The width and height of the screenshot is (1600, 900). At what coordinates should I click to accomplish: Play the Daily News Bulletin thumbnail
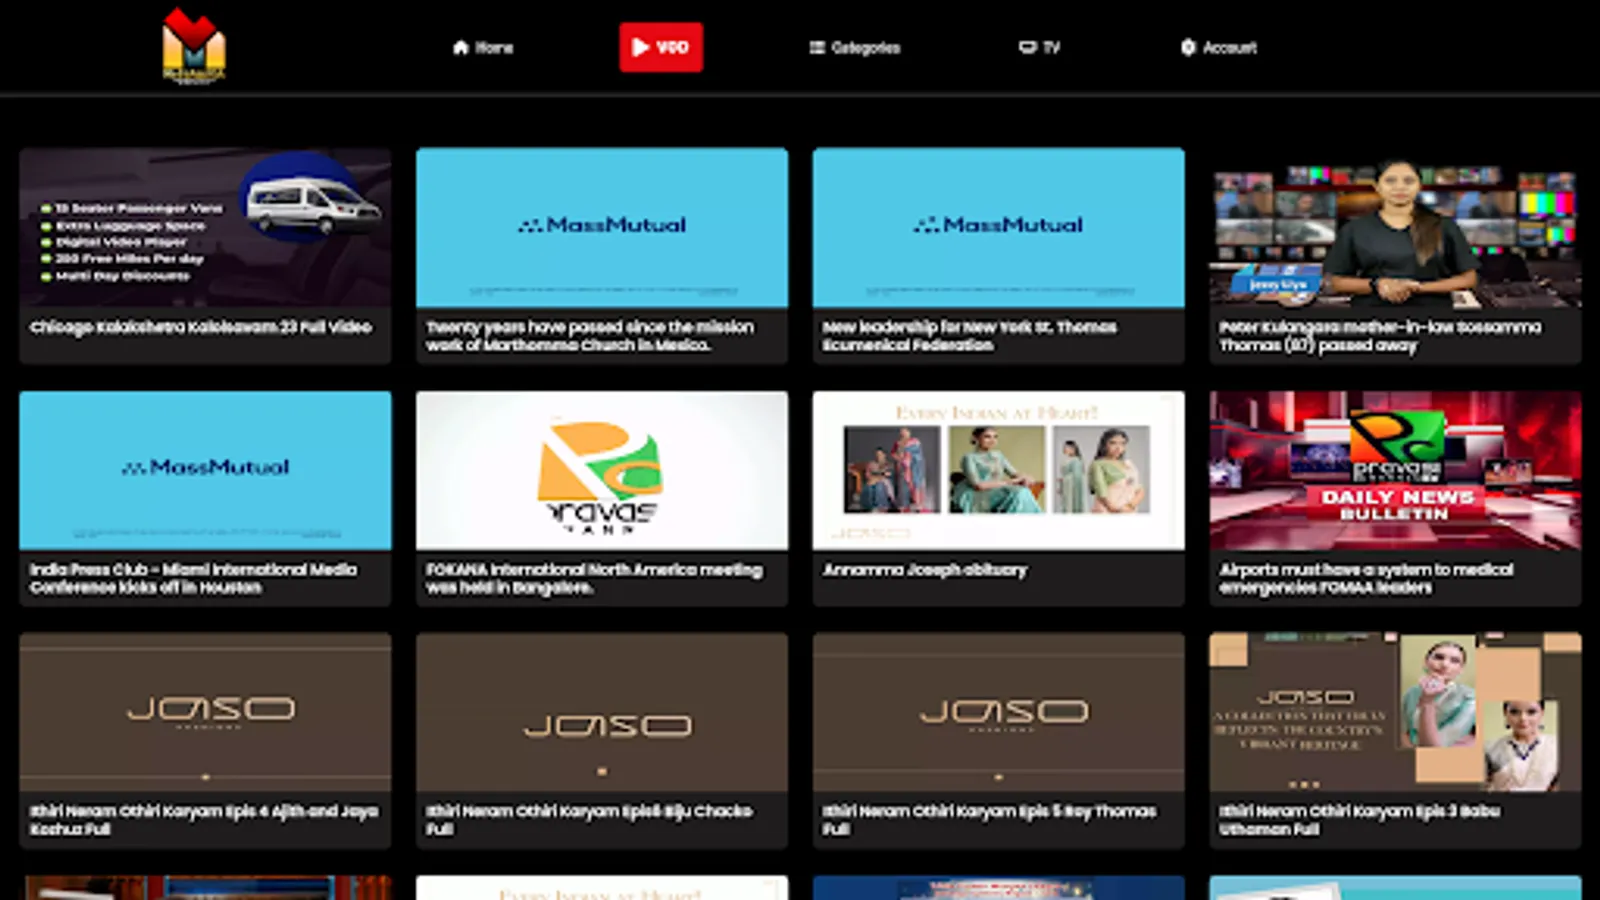tap(1395, 470)
